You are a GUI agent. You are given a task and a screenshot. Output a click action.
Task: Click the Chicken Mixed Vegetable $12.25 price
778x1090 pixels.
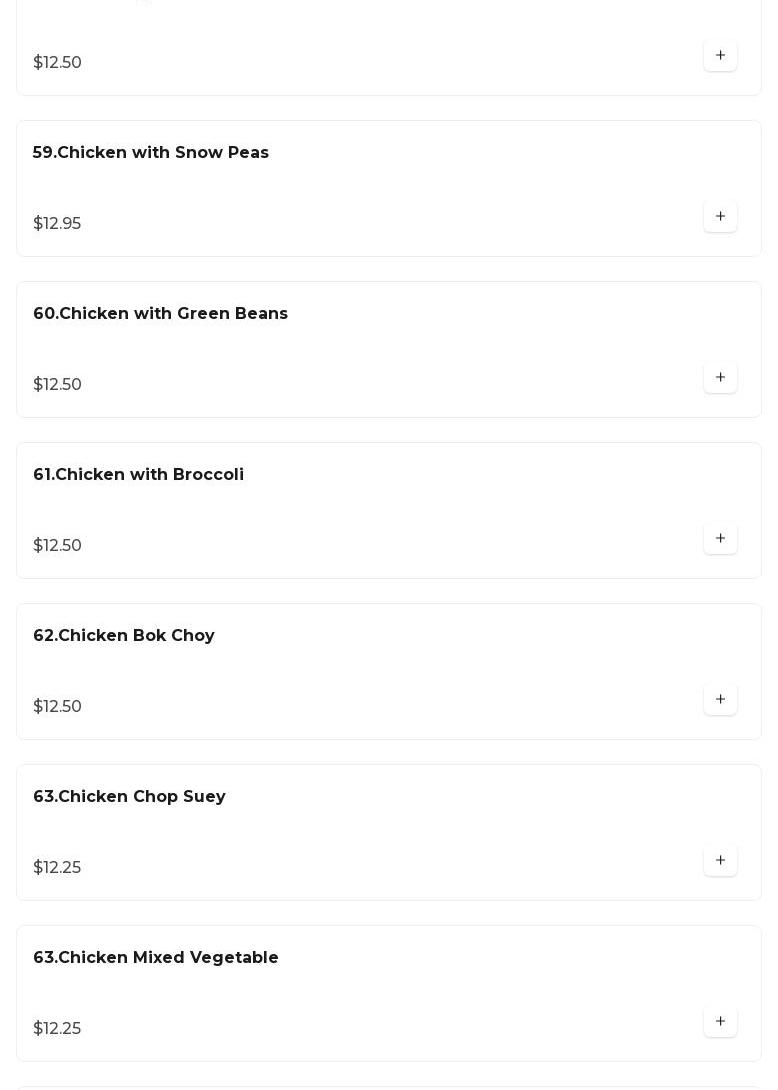pos(57,1029)
